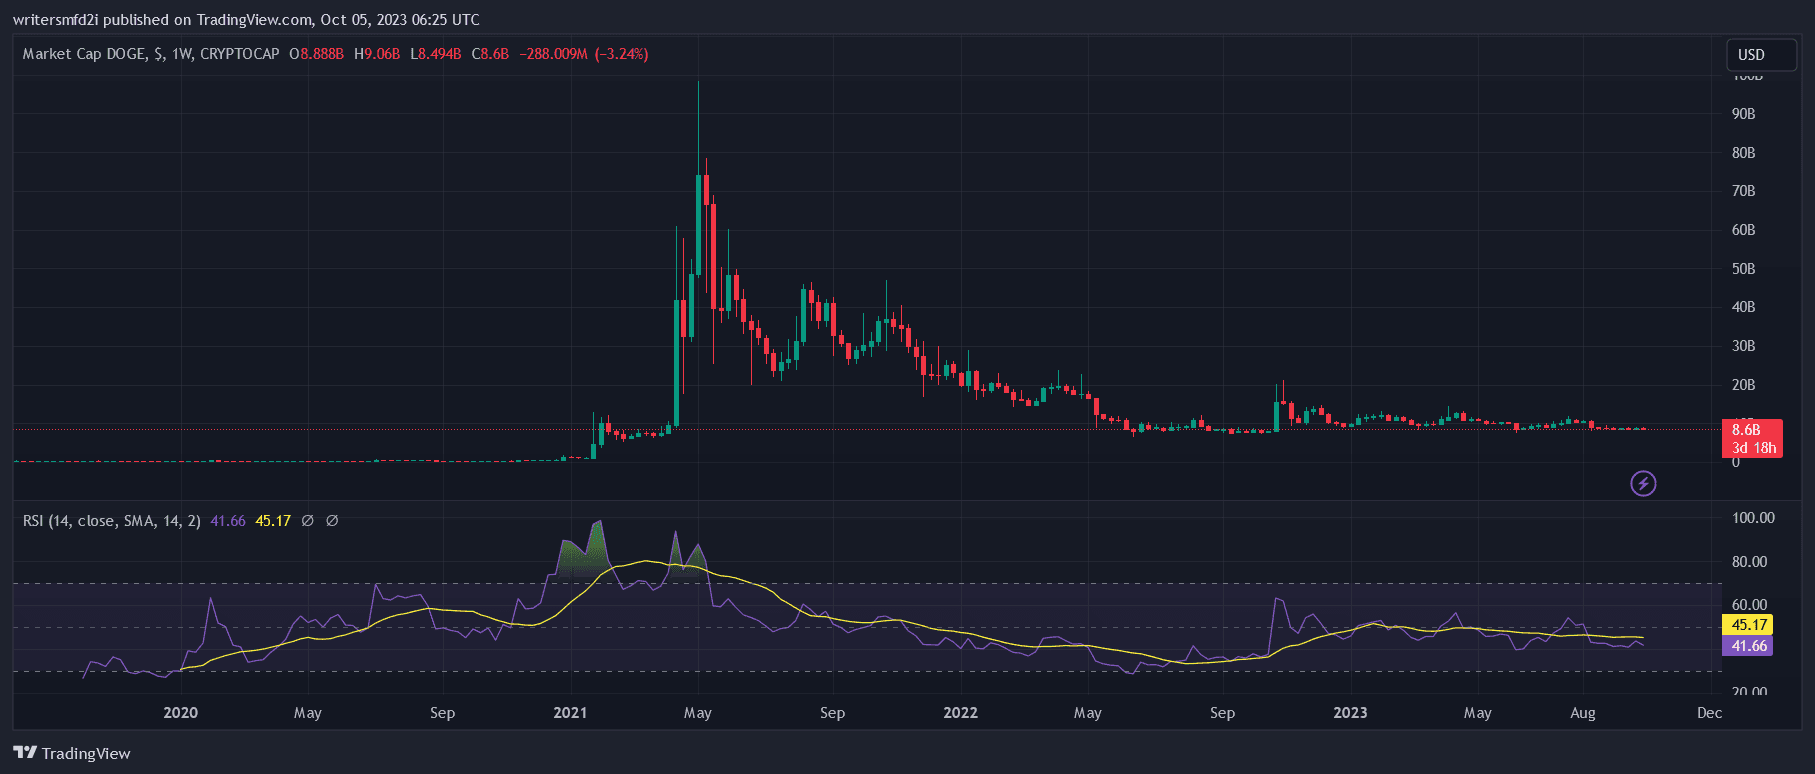Open the USD currency selector
The image size is (1815, 774).
pyautogui.click(x=1751, y=55)
